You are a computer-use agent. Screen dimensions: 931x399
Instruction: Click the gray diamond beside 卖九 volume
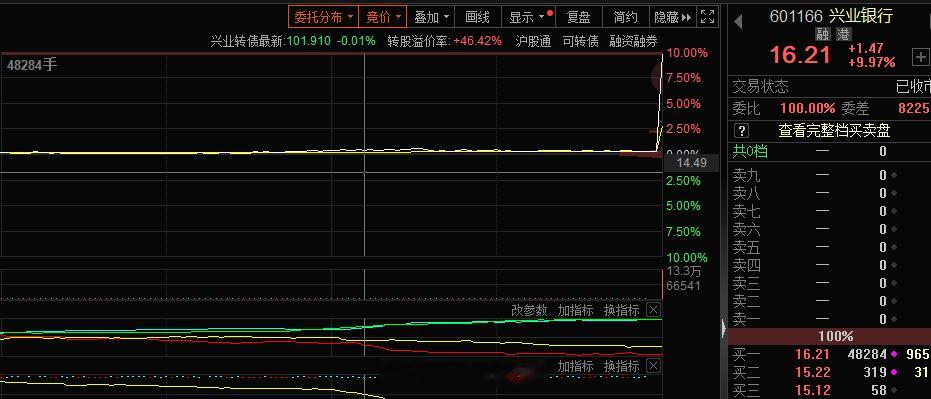coord(894,176)
